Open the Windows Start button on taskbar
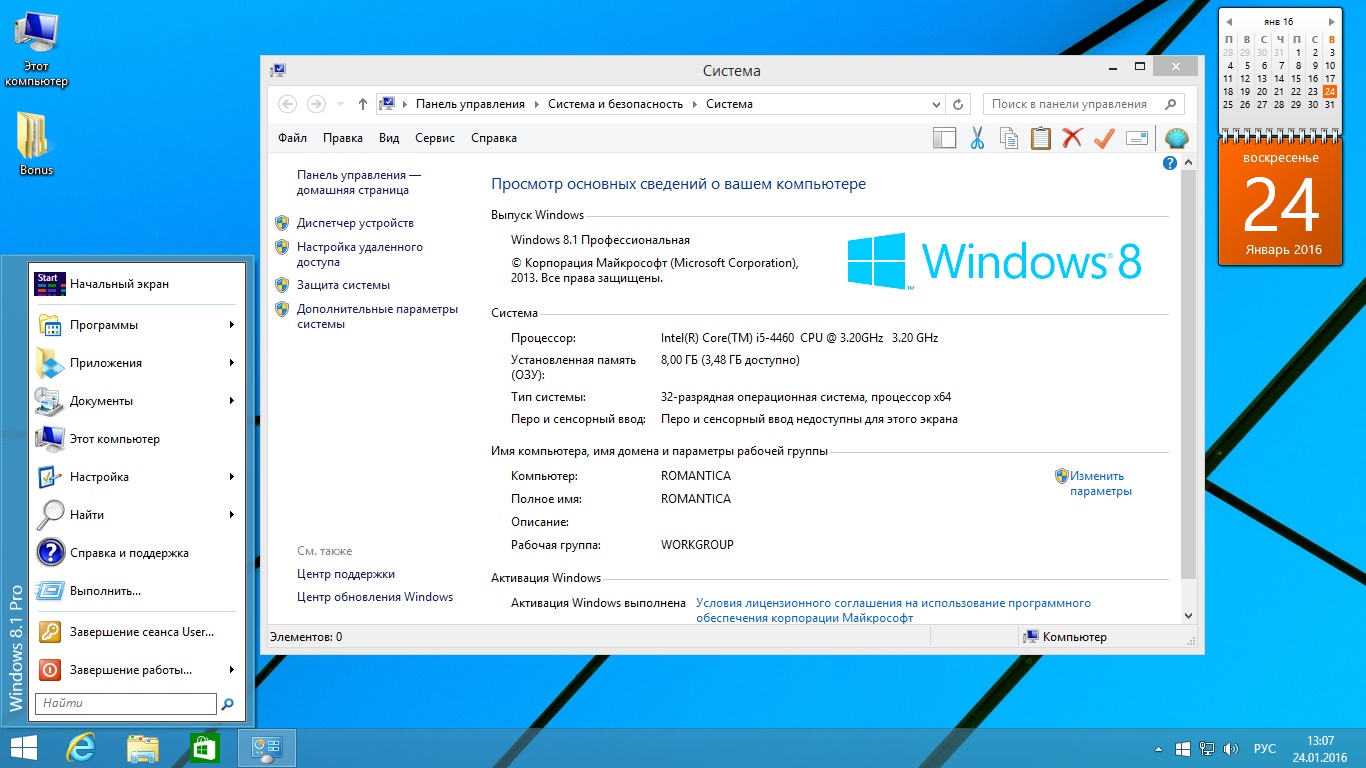The height and width of the screenshot is (768, 1366). pyautogui.click(x=24, y=748)
